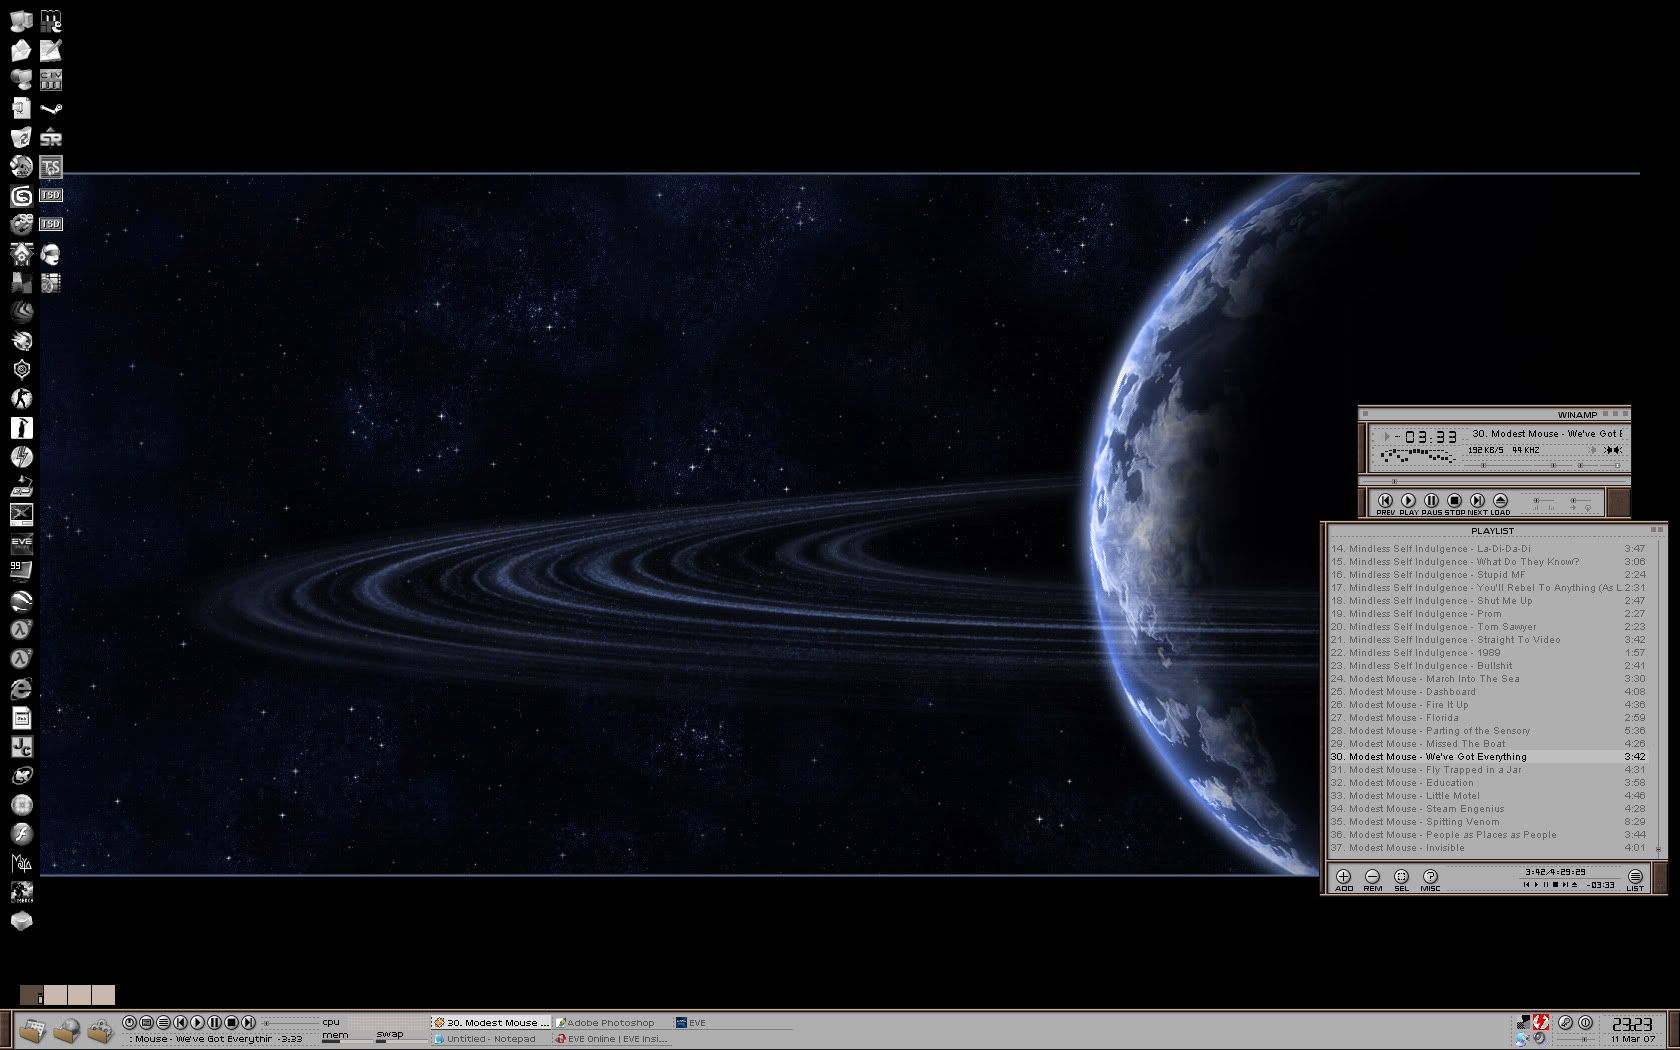Open the My Computer desktop icon

click(x=21, y=21)
